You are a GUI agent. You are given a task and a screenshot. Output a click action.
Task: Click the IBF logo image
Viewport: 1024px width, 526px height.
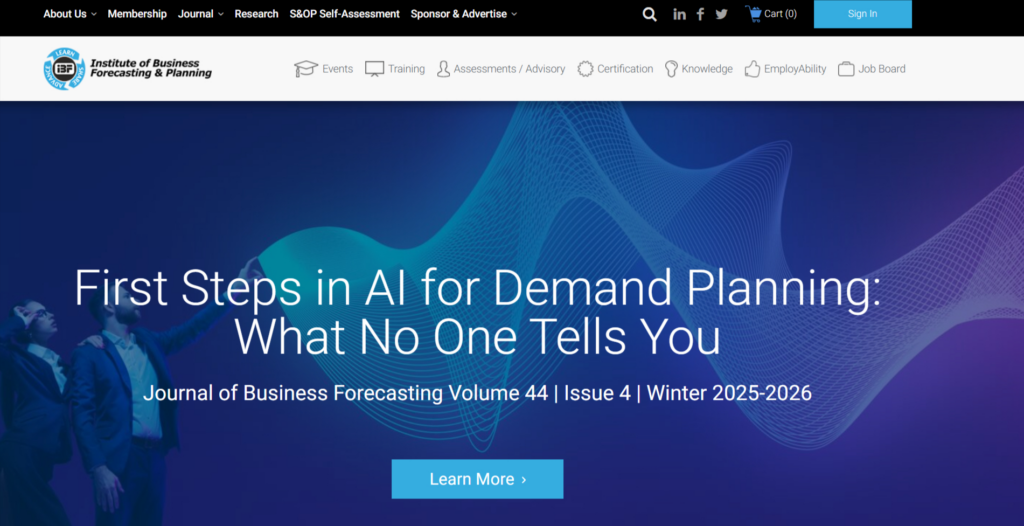tap(64, 68)
